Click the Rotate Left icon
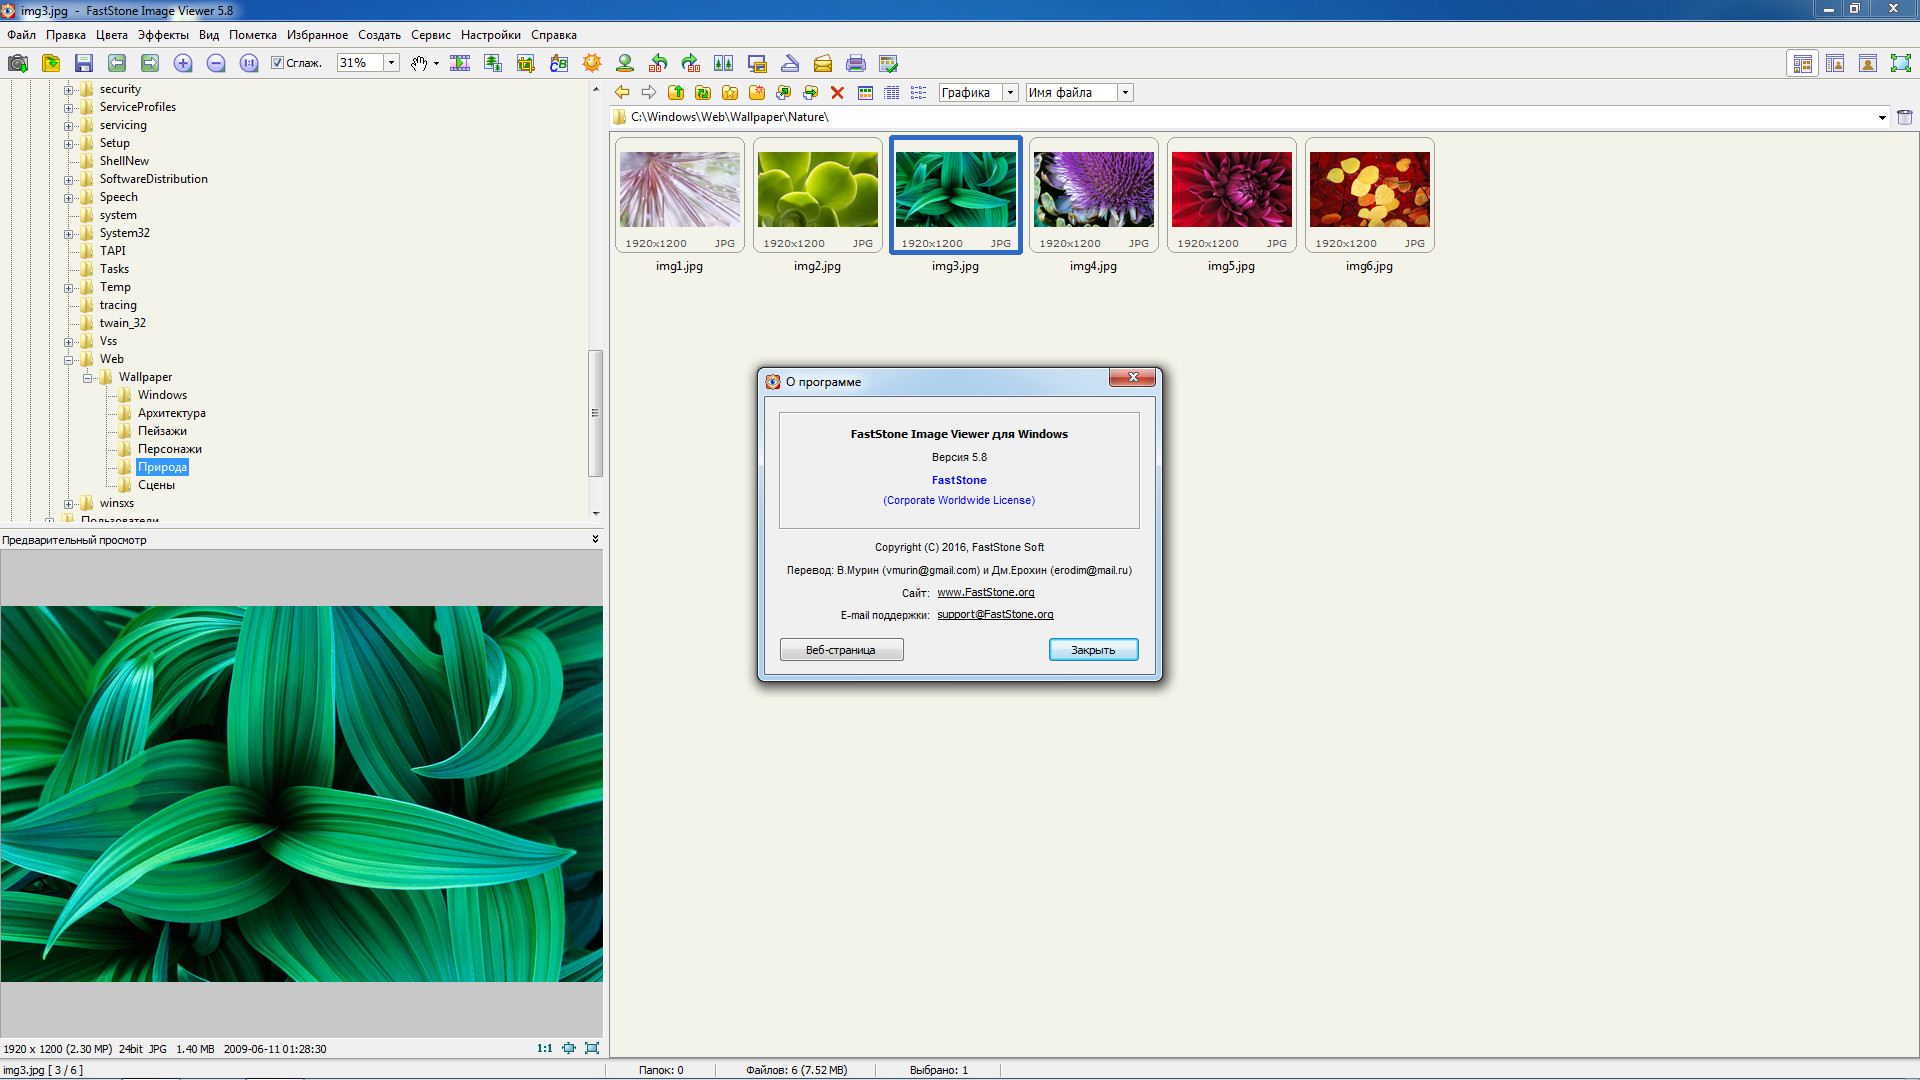1920x1080 pixels. [x=658, y=63]
